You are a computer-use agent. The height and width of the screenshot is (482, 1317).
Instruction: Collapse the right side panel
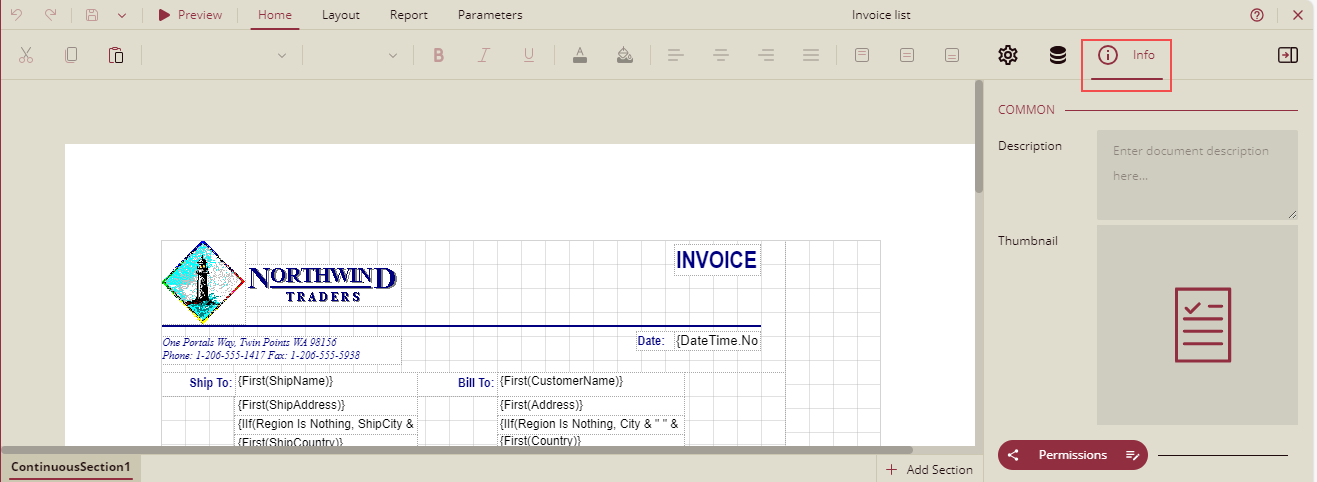(x=1287, y=55)
